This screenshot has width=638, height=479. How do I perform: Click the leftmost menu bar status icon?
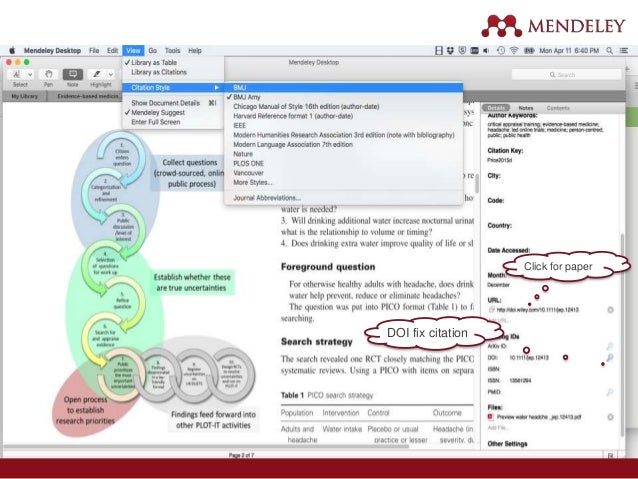(439, 50)
